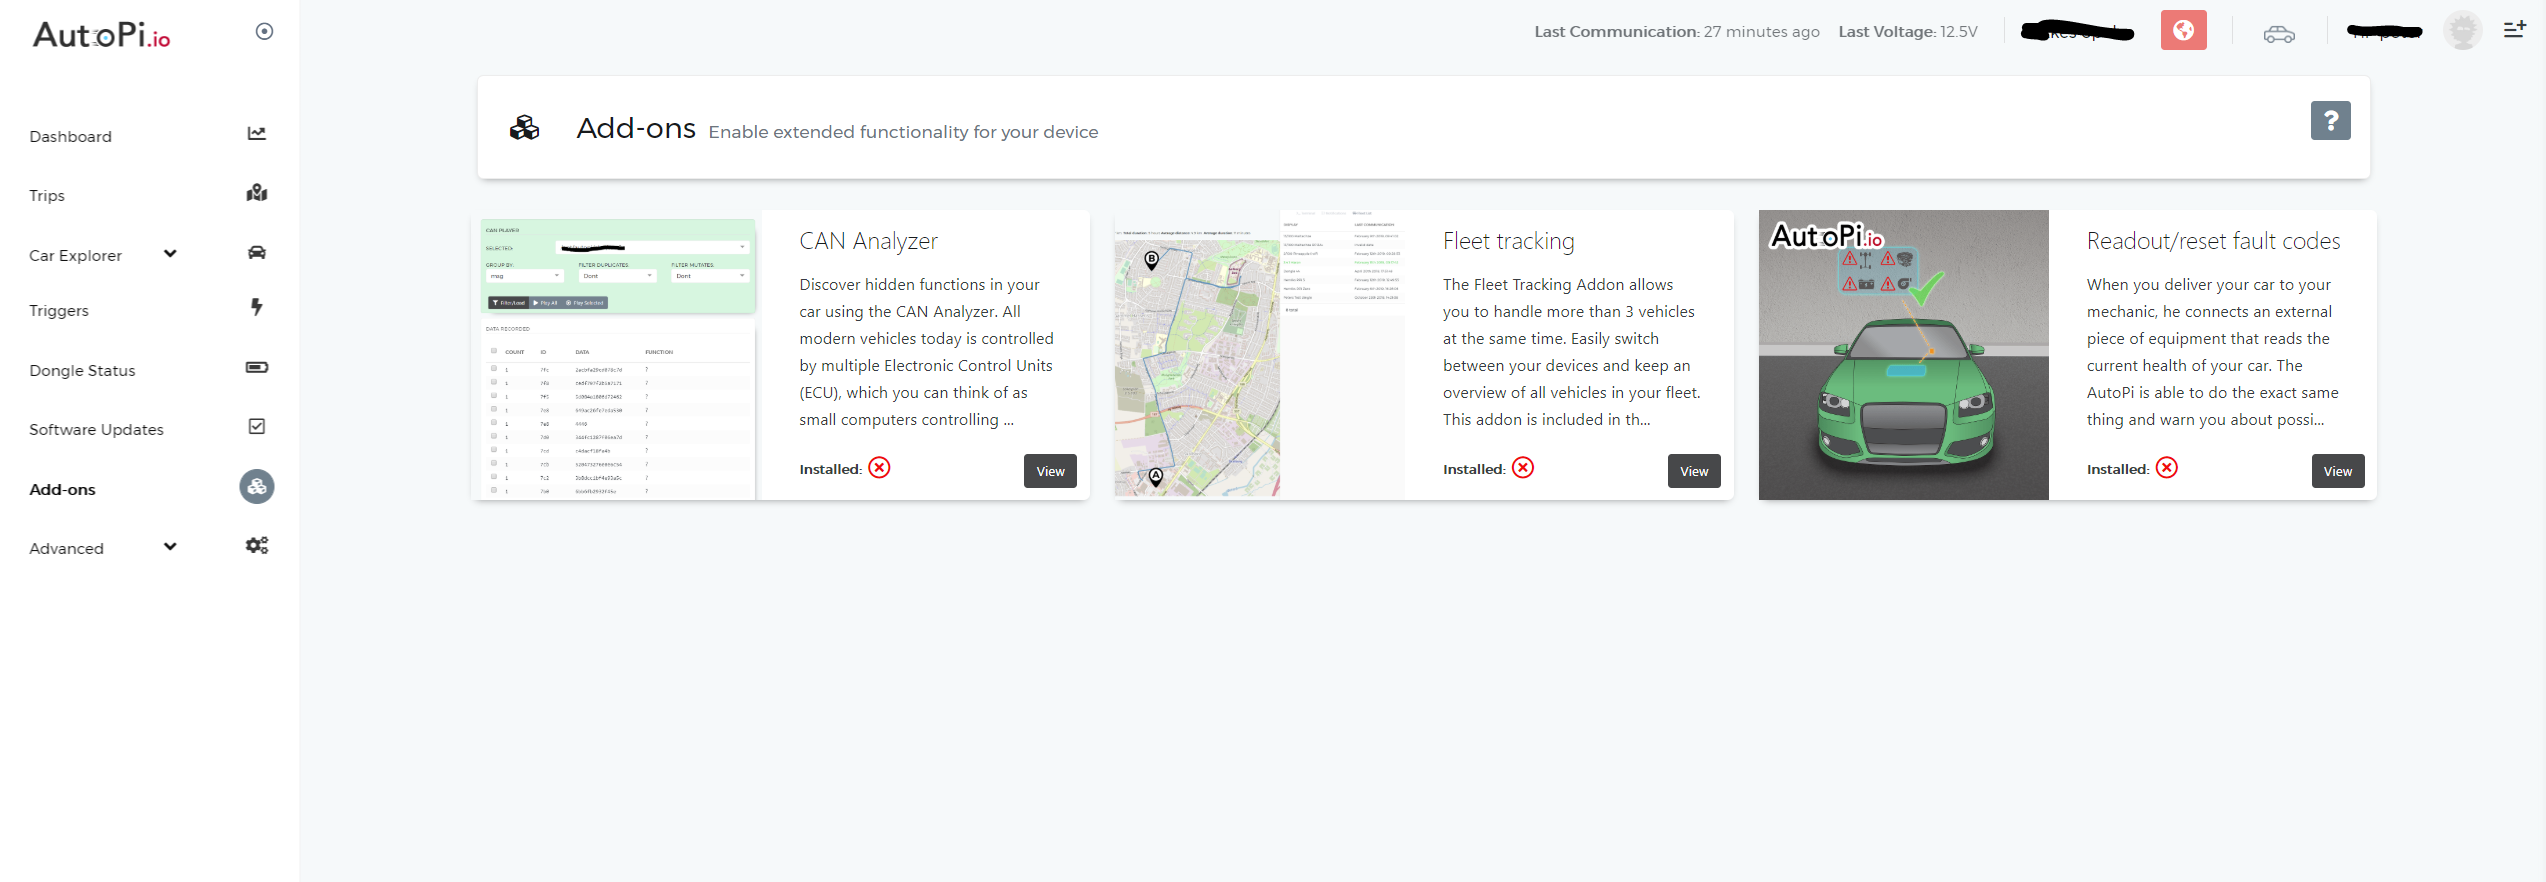Click the redacted username in header
The width and height of the screenshot is (2546, 882).
(x=2385, y=32)
